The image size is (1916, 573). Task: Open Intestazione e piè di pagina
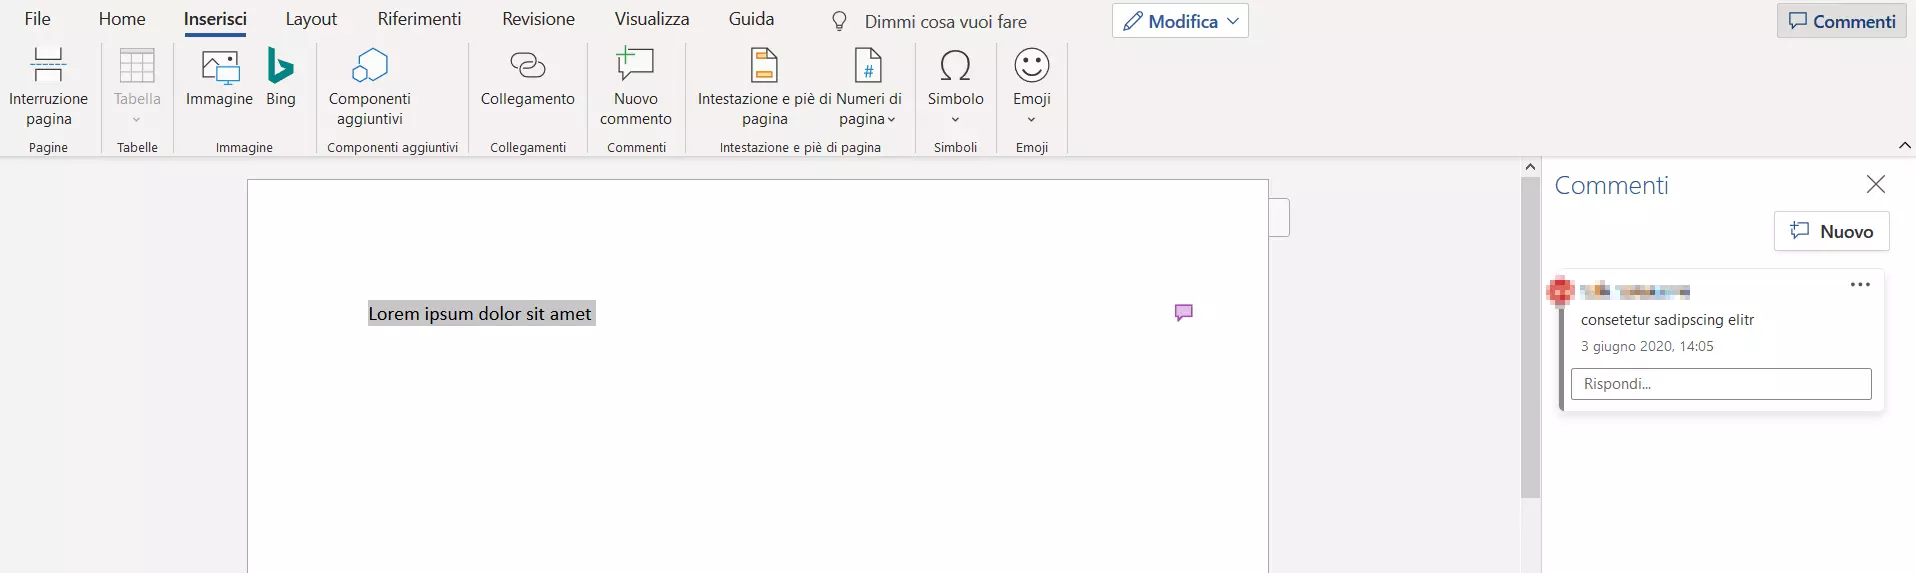pos(765,87)
